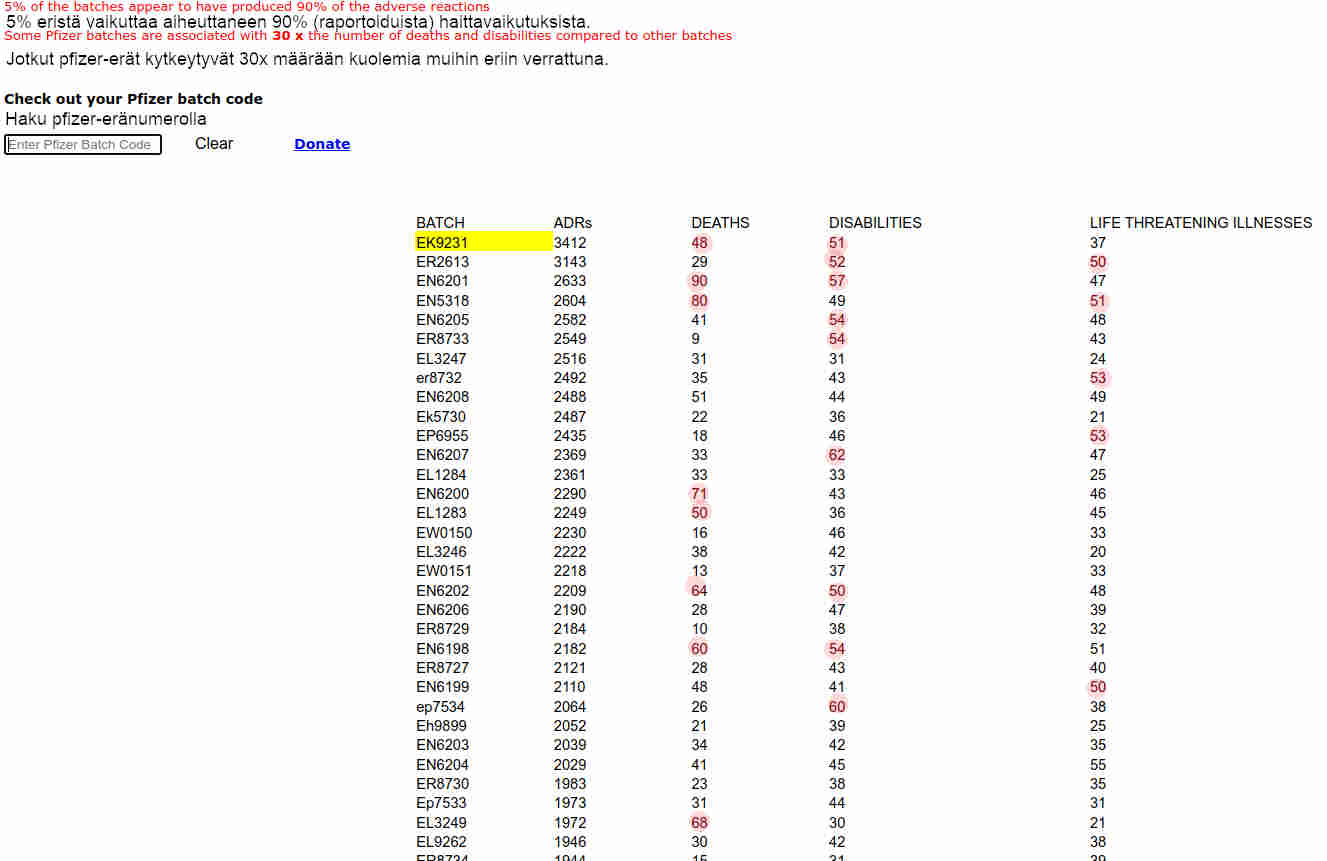Click batch code EN6204
Viewport: 1327px width, 861px height.
click(442, 765)
